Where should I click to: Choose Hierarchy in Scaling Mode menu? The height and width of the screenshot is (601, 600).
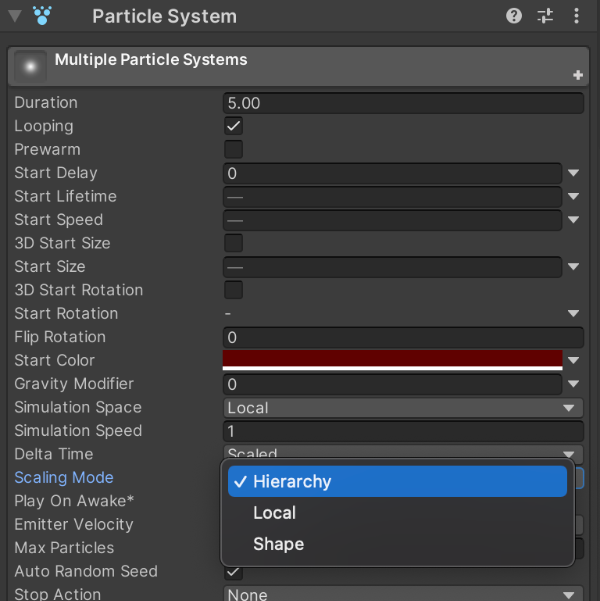397,481
